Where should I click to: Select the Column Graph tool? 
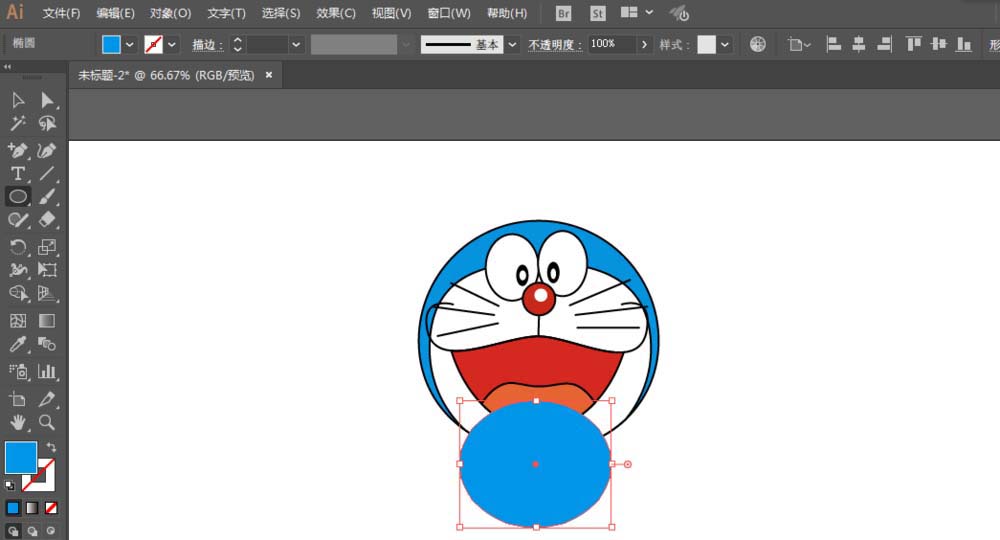coord(47,371)
